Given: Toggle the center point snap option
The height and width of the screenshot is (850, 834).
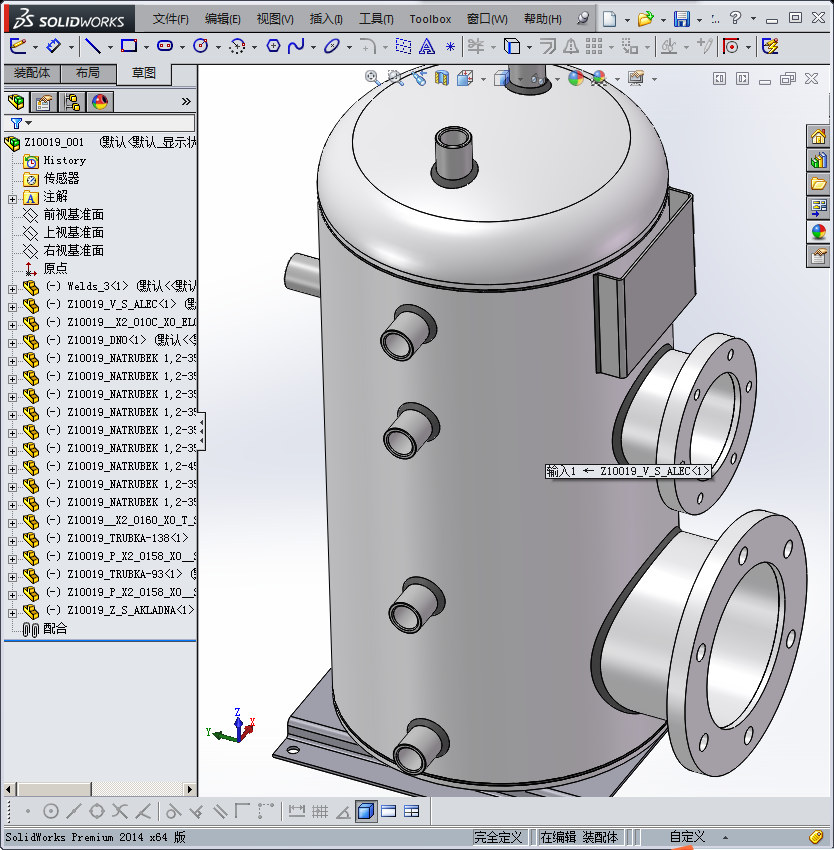Looking at the screenshot, I should 51,811.
